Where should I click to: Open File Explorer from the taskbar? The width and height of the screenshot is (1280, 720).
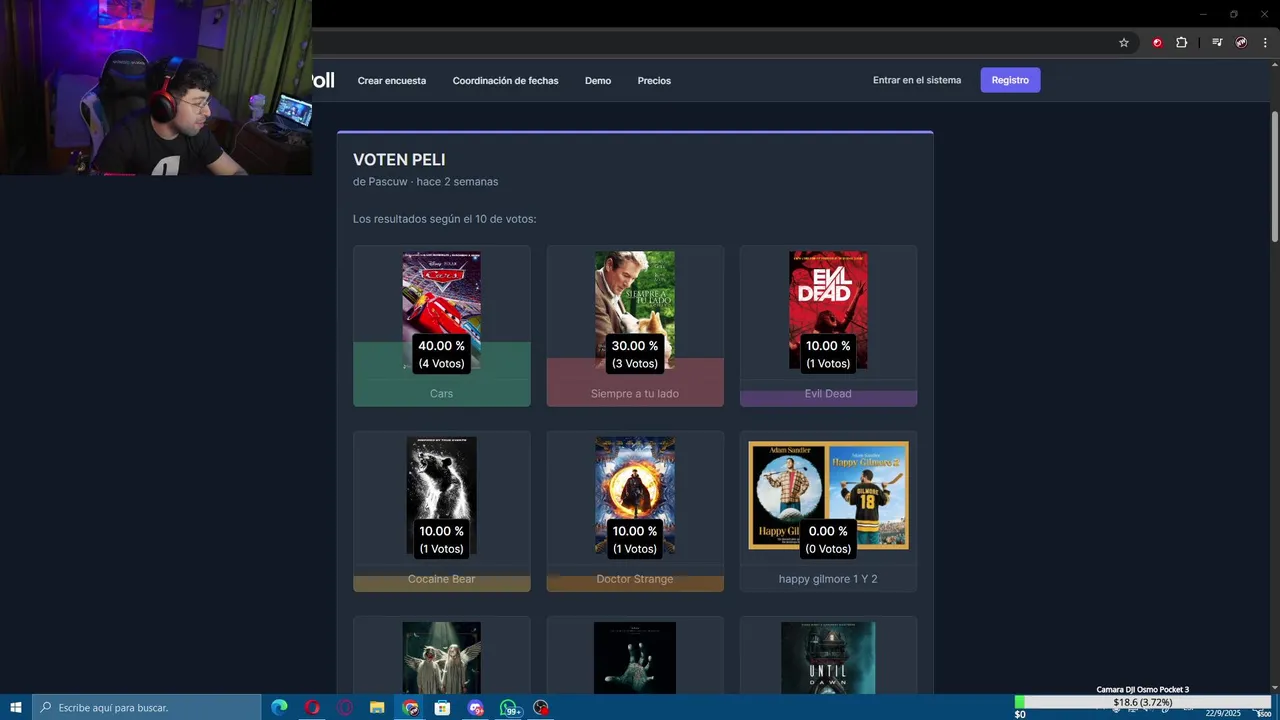[377, 707]
